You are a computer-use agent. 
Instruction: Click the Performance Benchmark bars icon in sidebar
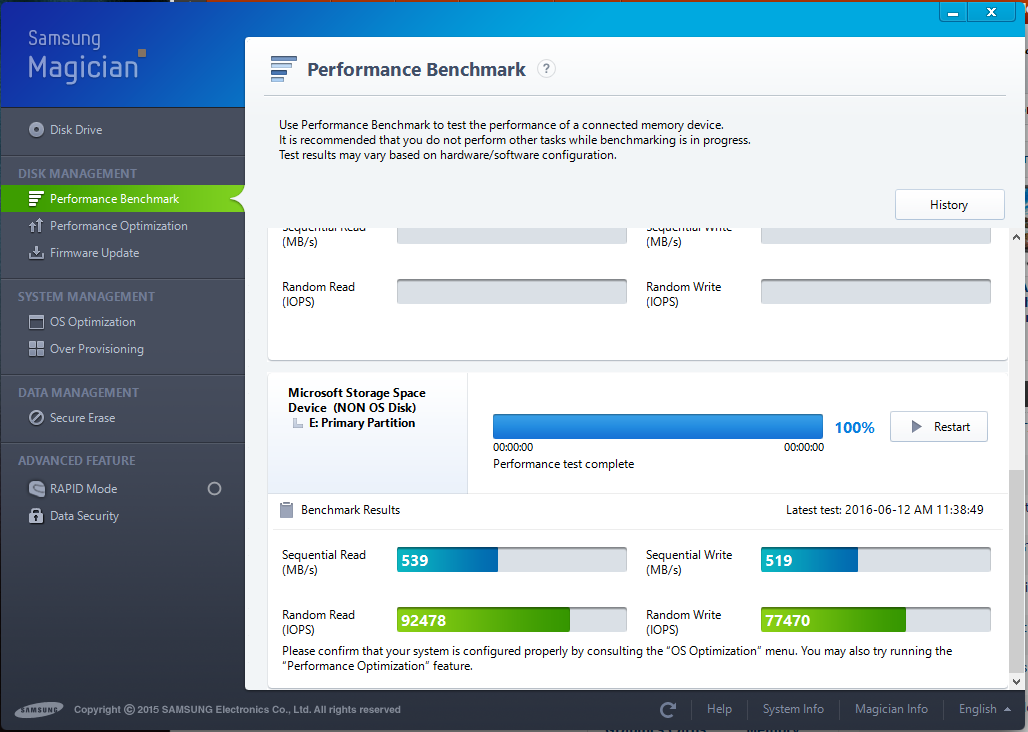point(36,199)
